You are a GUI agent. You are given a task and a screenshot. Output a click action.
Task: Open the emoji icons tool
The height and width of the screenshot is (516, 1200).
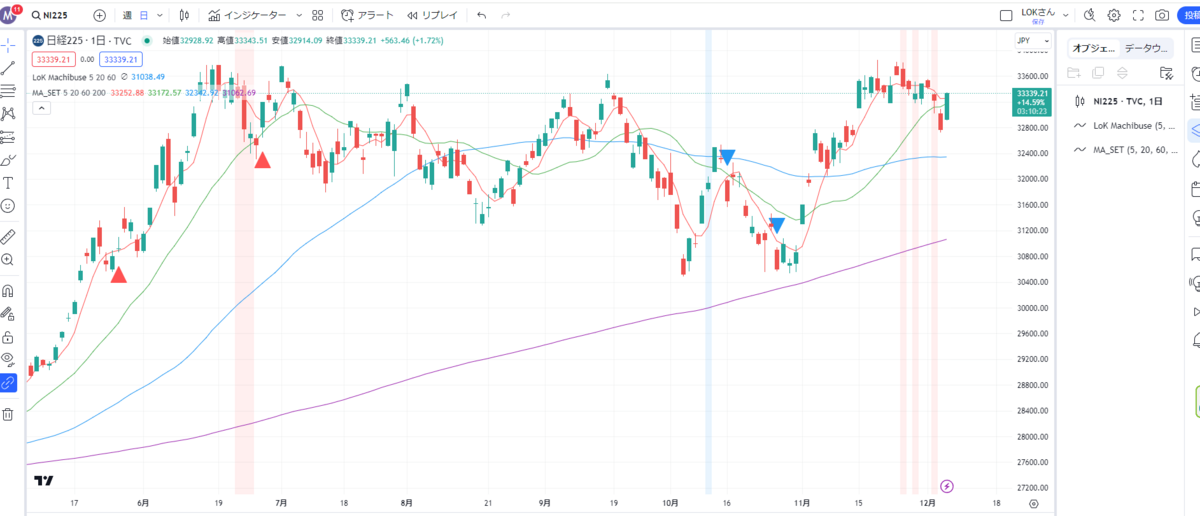click(8, 206)
